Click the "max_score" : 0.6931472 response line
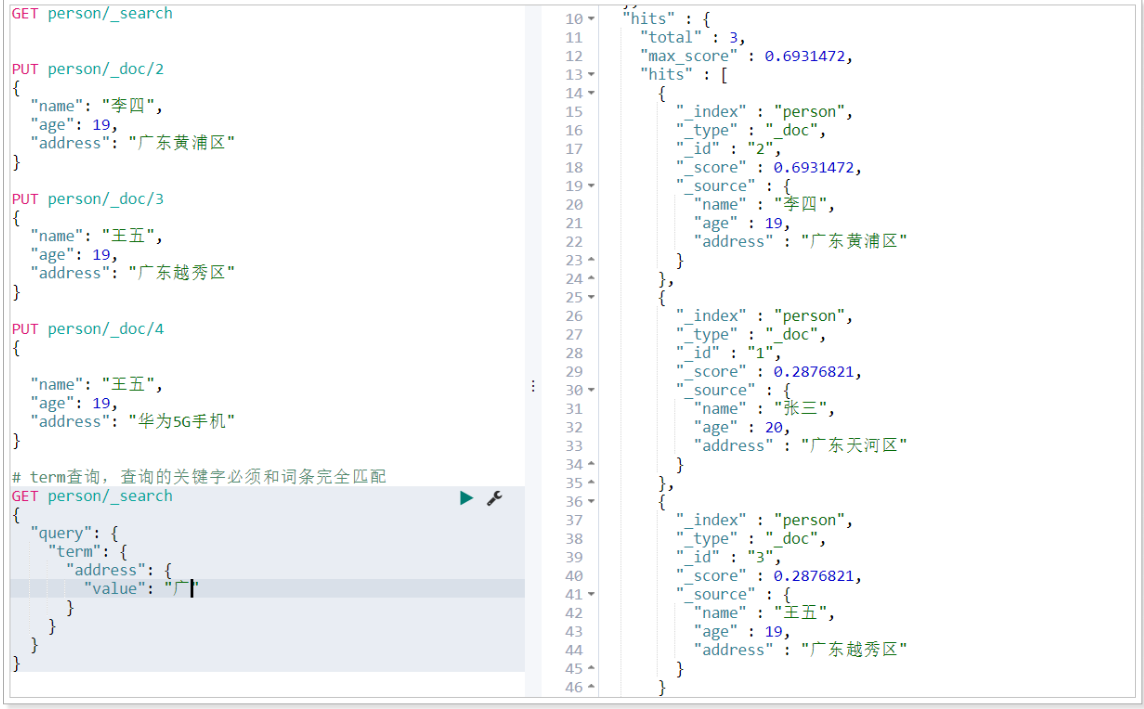Image resolution: width=1144 pixels, height=709 pixels. (x=746, y=56)
